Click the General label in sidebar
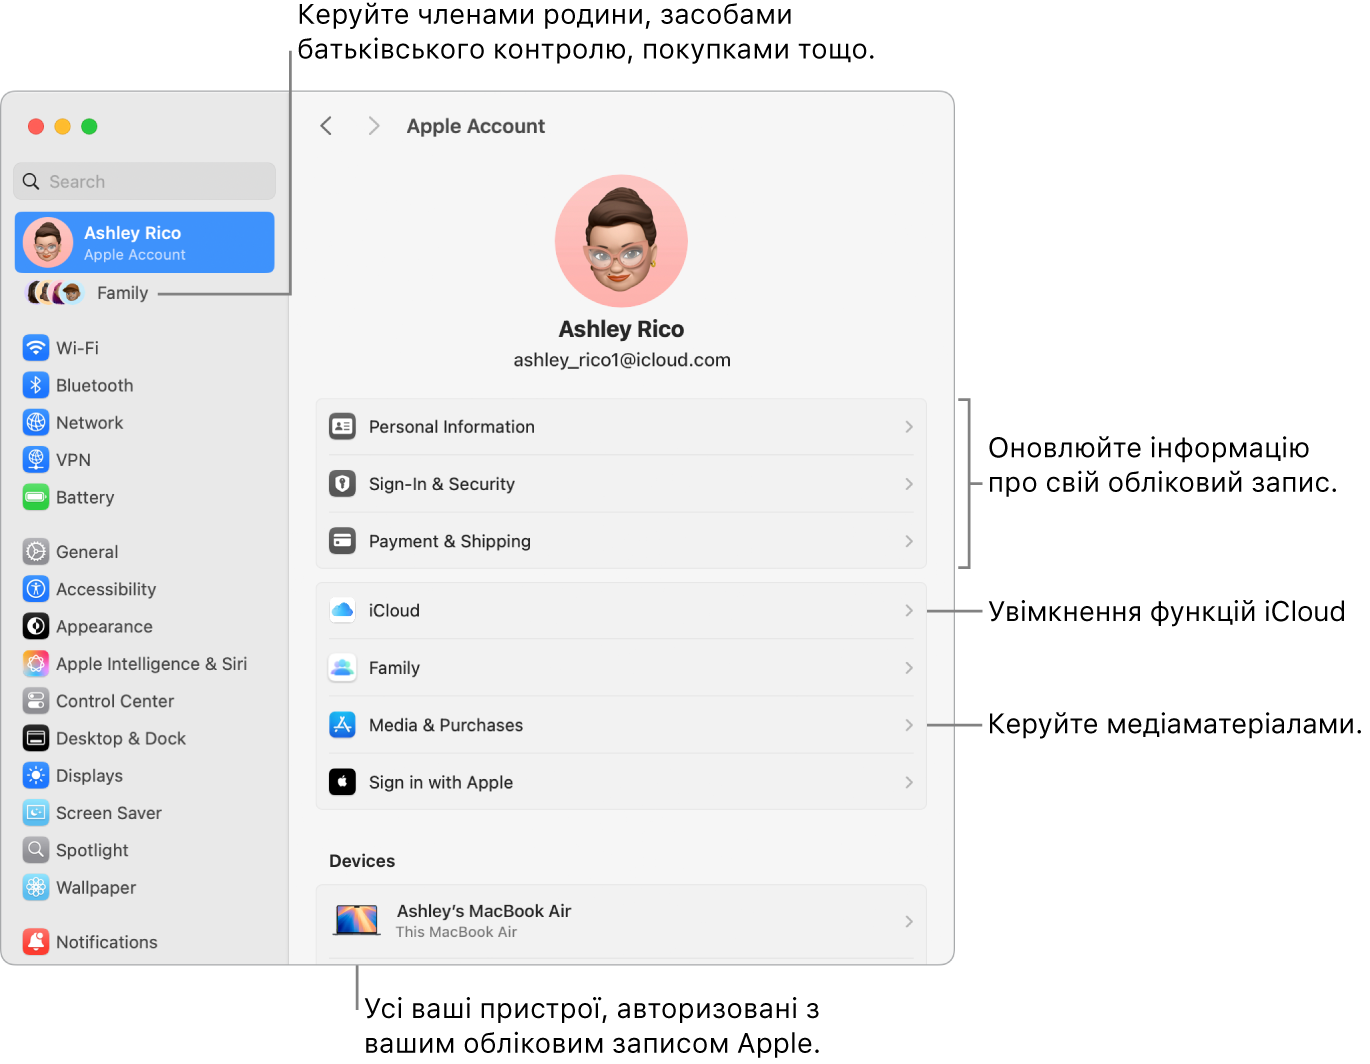This screenshot has height=1064, width=1370. (87, 552)
